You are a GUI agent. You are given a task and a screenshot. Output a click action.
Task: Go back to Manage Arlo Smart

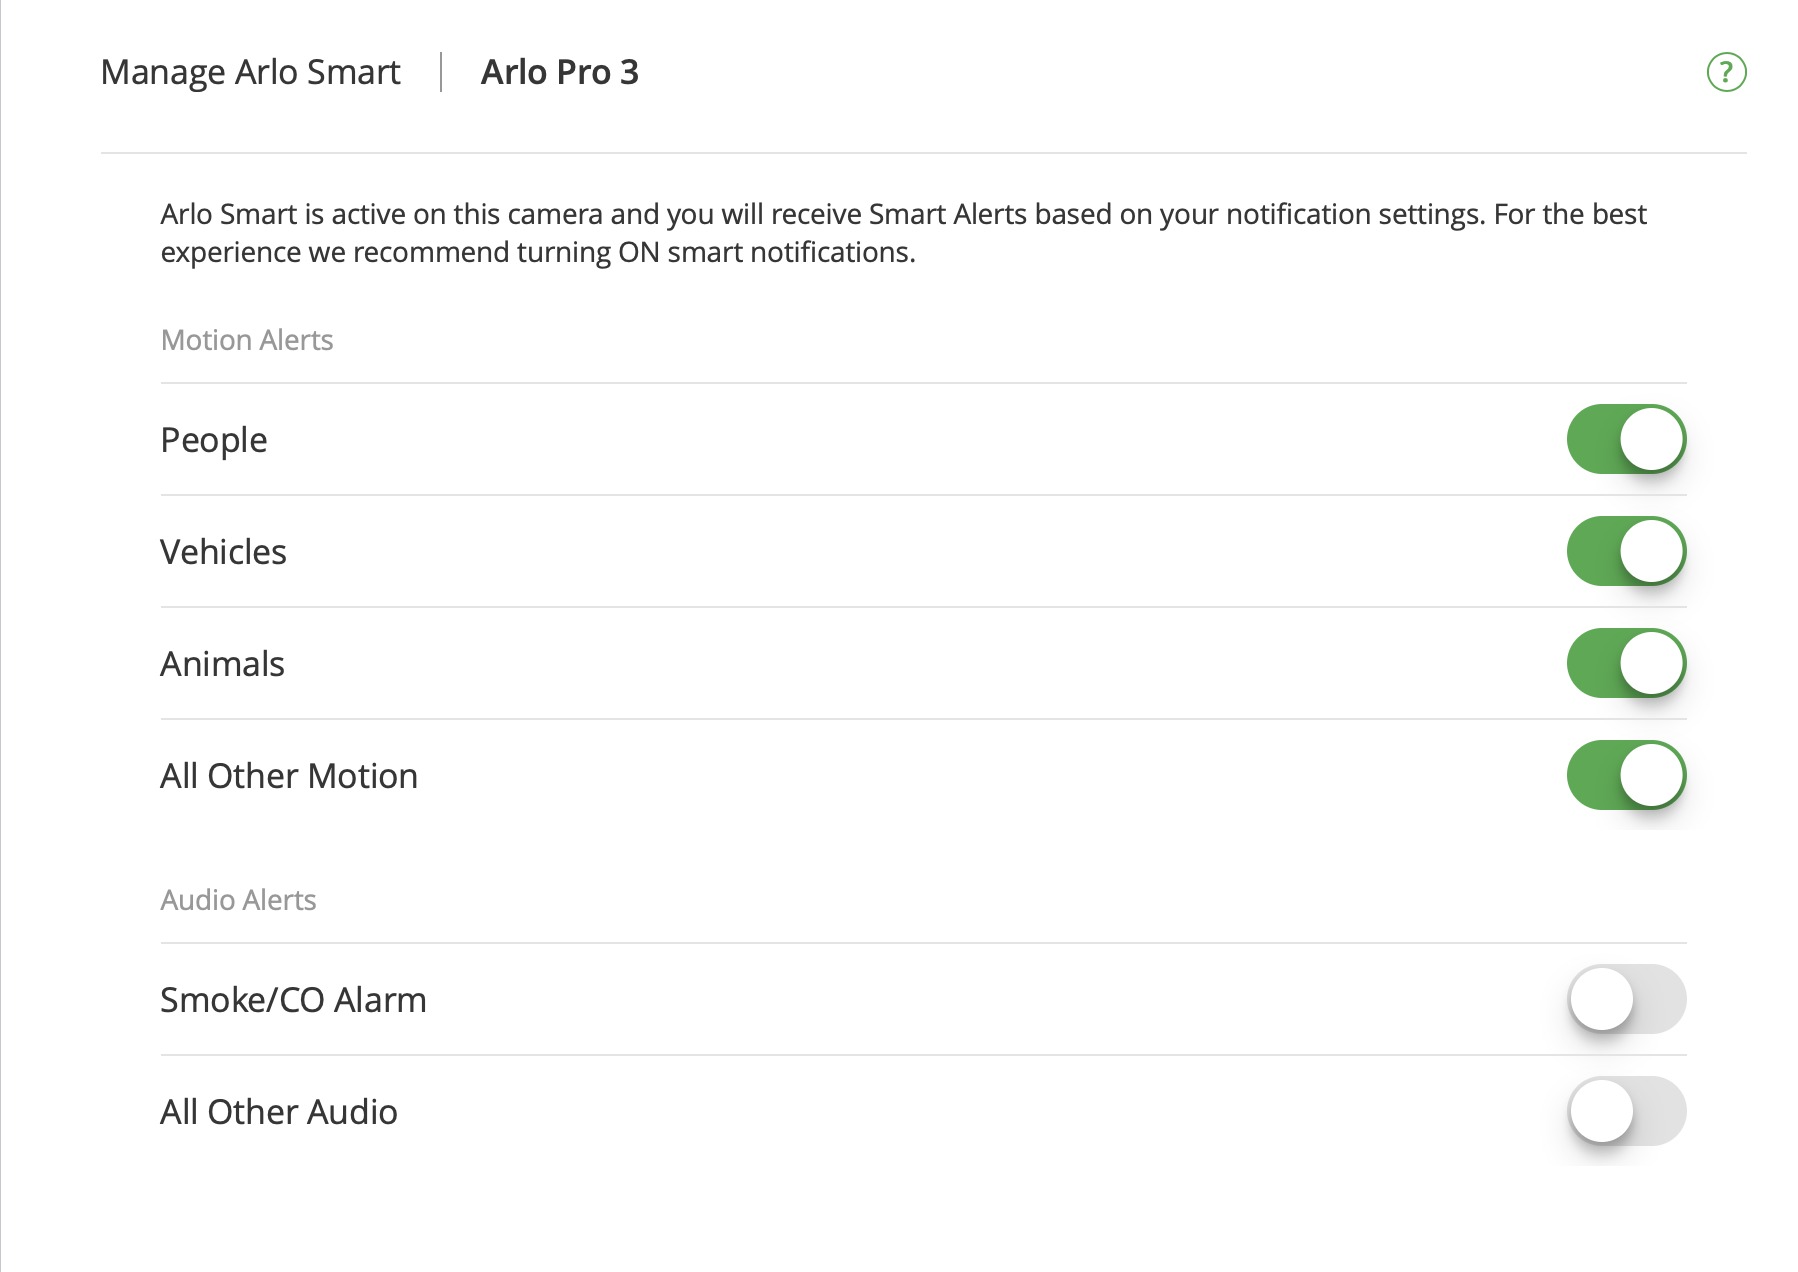coord(251,72)
